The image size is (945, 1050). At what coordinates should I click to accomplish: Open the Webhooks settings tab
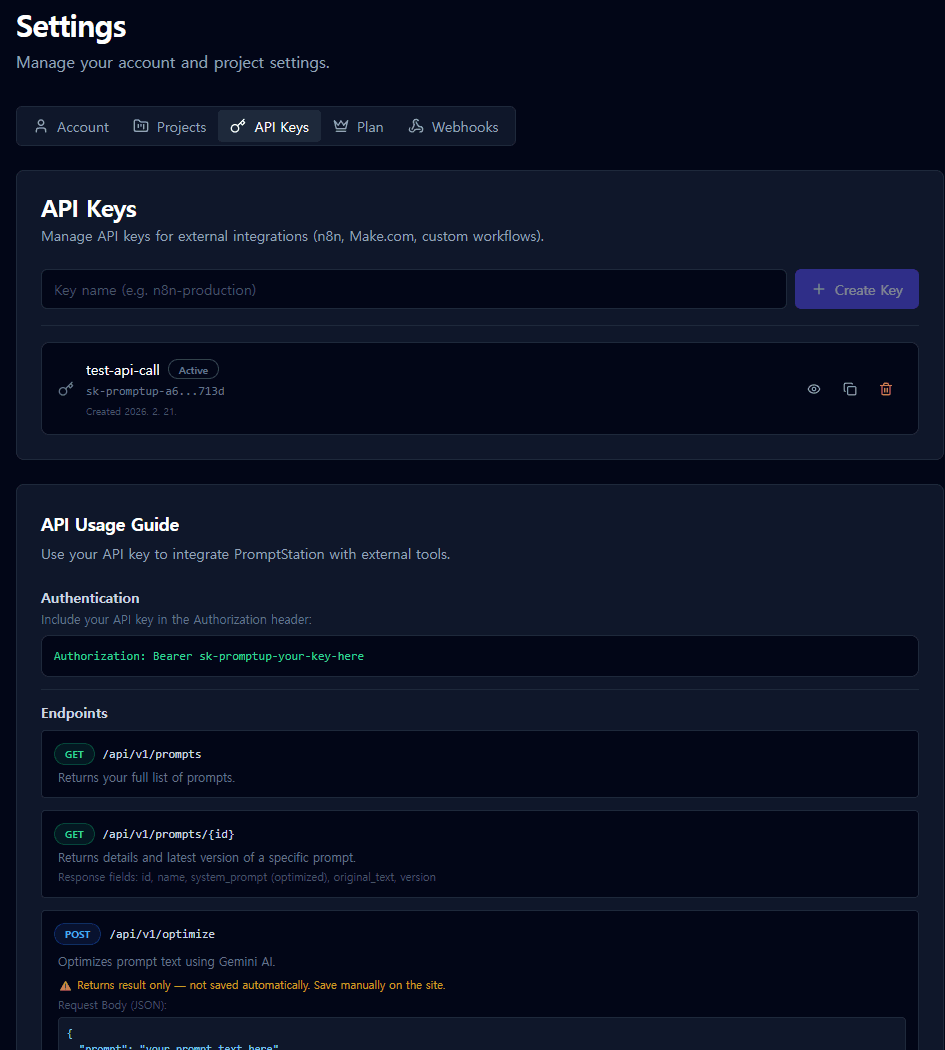coord(453,126)
